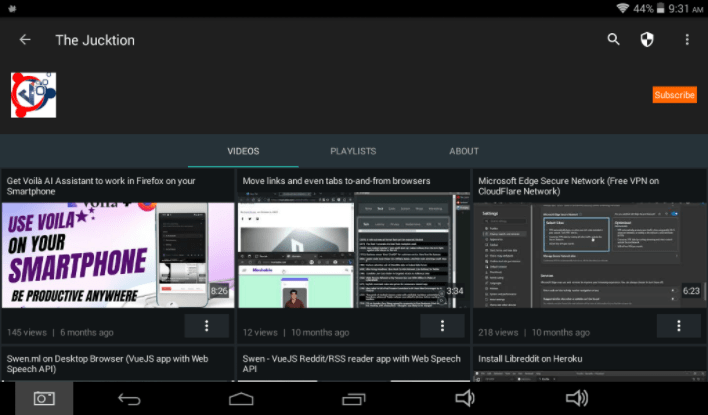Open the About tab
The height and width of the screenshot is (415, 708).
(464, 151)
